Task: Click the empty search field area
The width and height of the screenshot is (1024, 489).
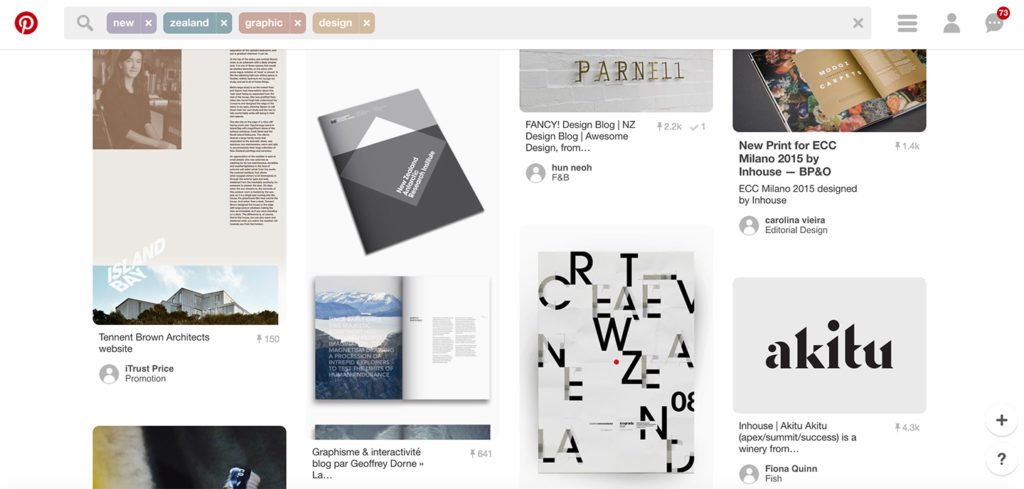Action: (x=611, y=23)
